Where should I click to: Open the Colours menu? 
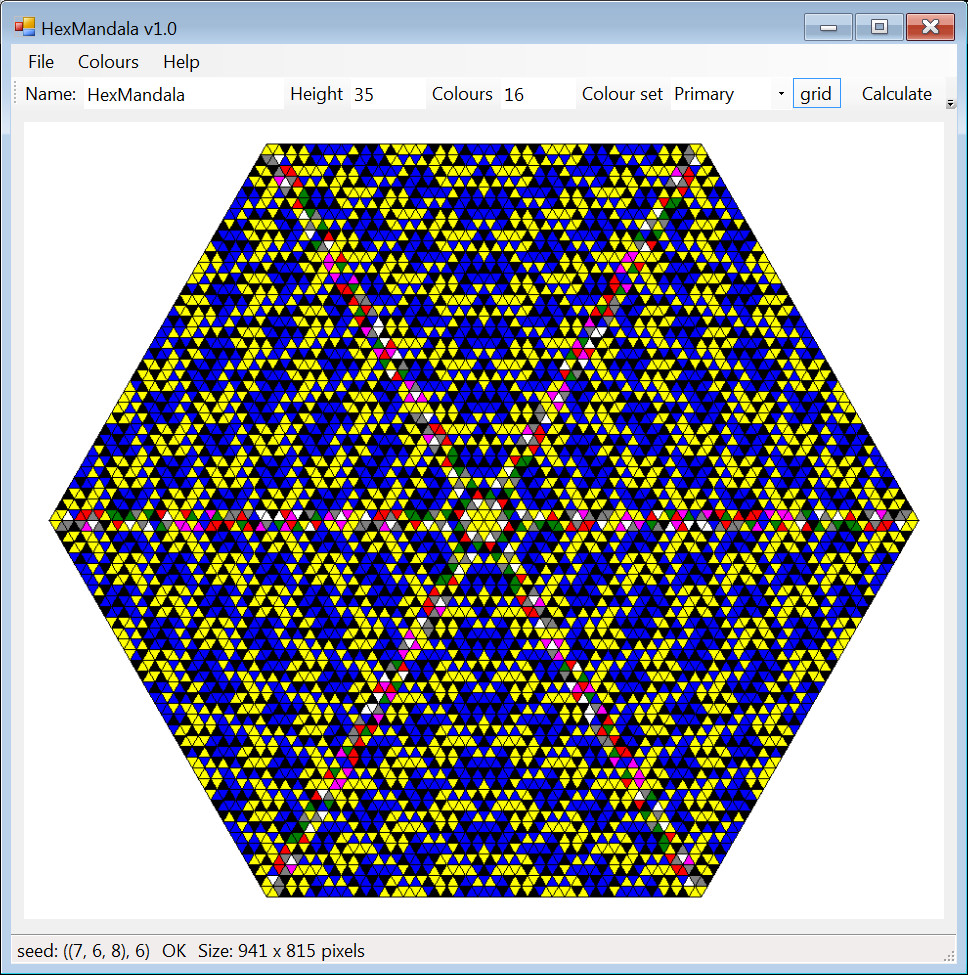[108, 62]
